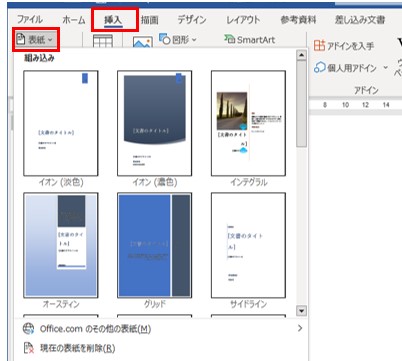402x361 pixels.
Task: Pick the サイドライン cover page
Action: tap(248, 250)
